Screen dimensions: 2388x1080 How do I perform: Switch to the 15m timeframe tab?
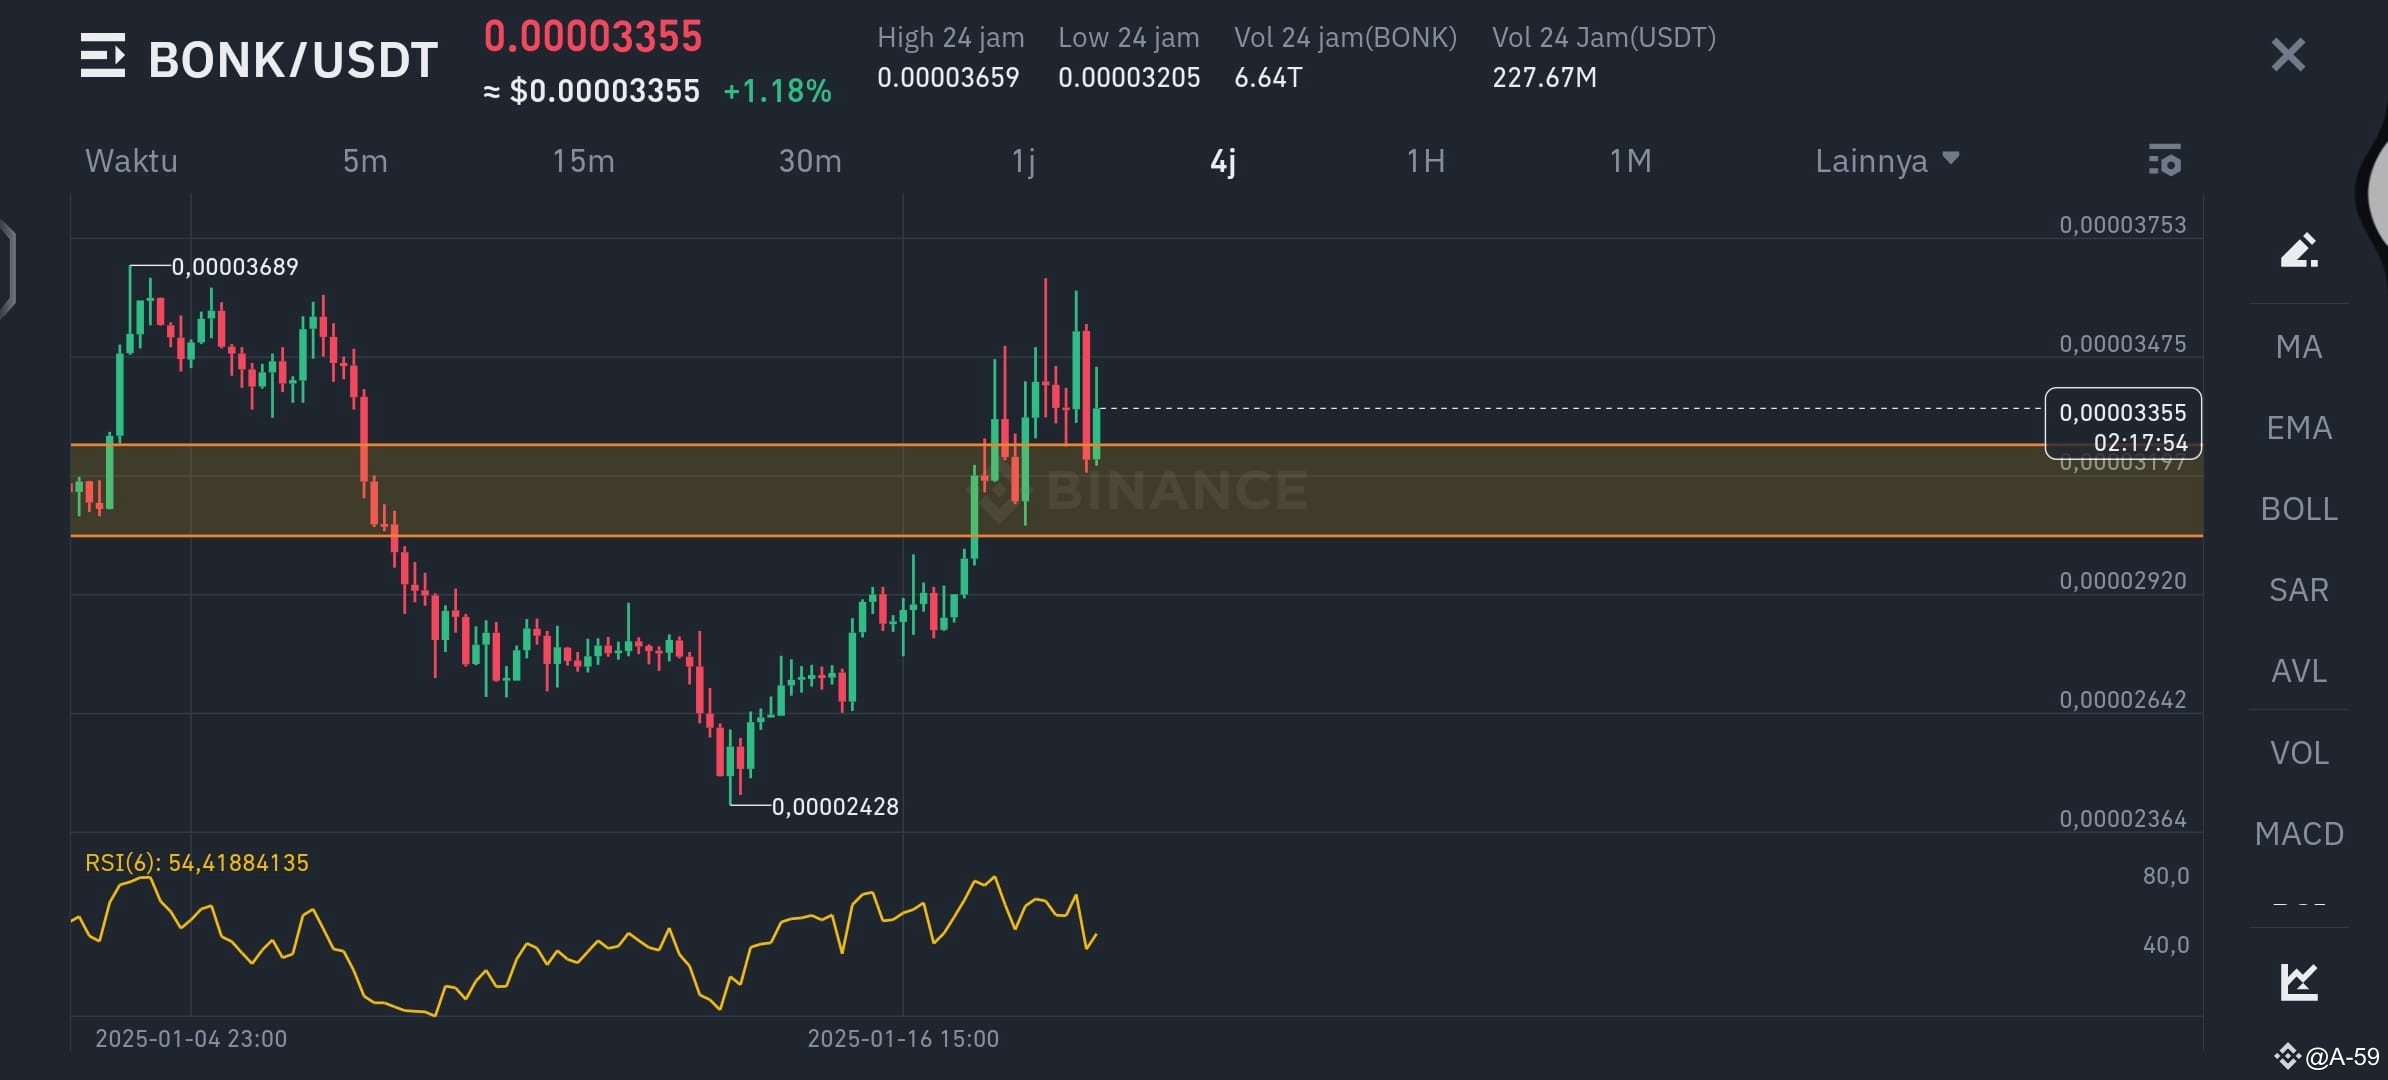pyautogui.click(x=583, y=160)
